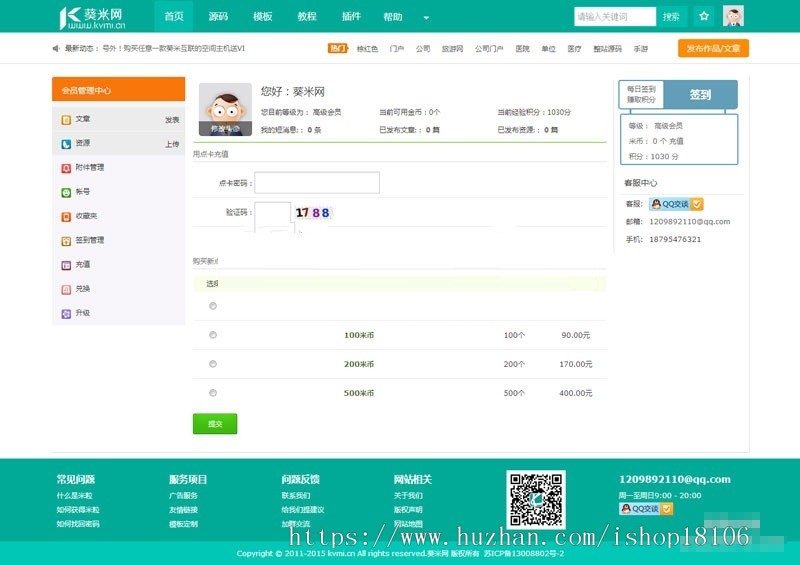
Task: Click 如何获得米粒 footer link
Action: coord(78,510)
